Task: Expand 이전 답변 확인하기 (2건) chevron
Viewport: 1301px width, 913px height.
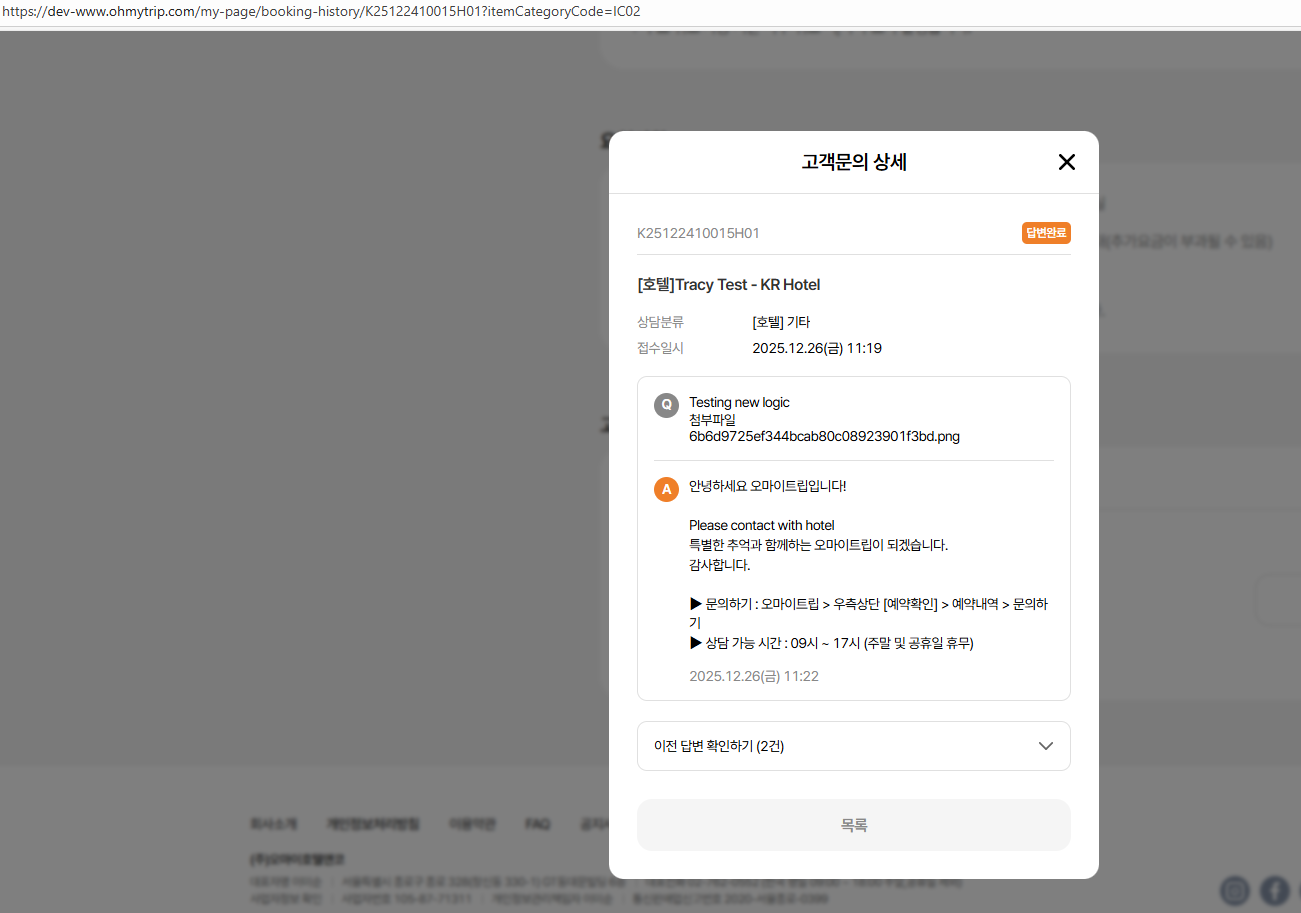Action: click(x=1046, y=746)
